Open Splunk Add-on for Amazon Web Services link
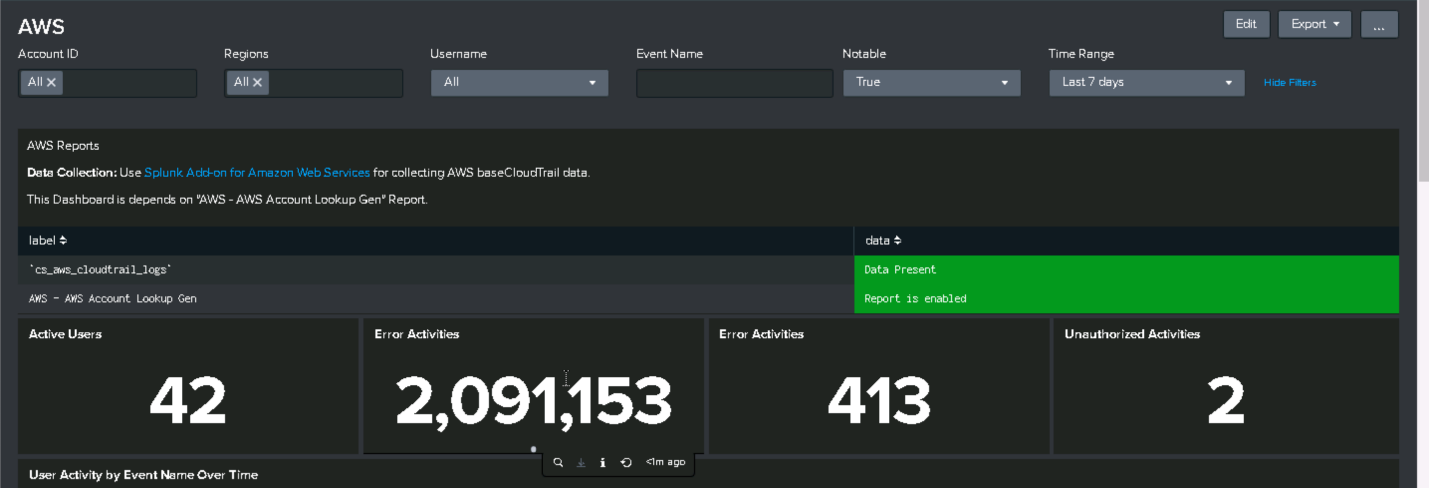This screenshot has width=1429, height=488. [257, 172]
